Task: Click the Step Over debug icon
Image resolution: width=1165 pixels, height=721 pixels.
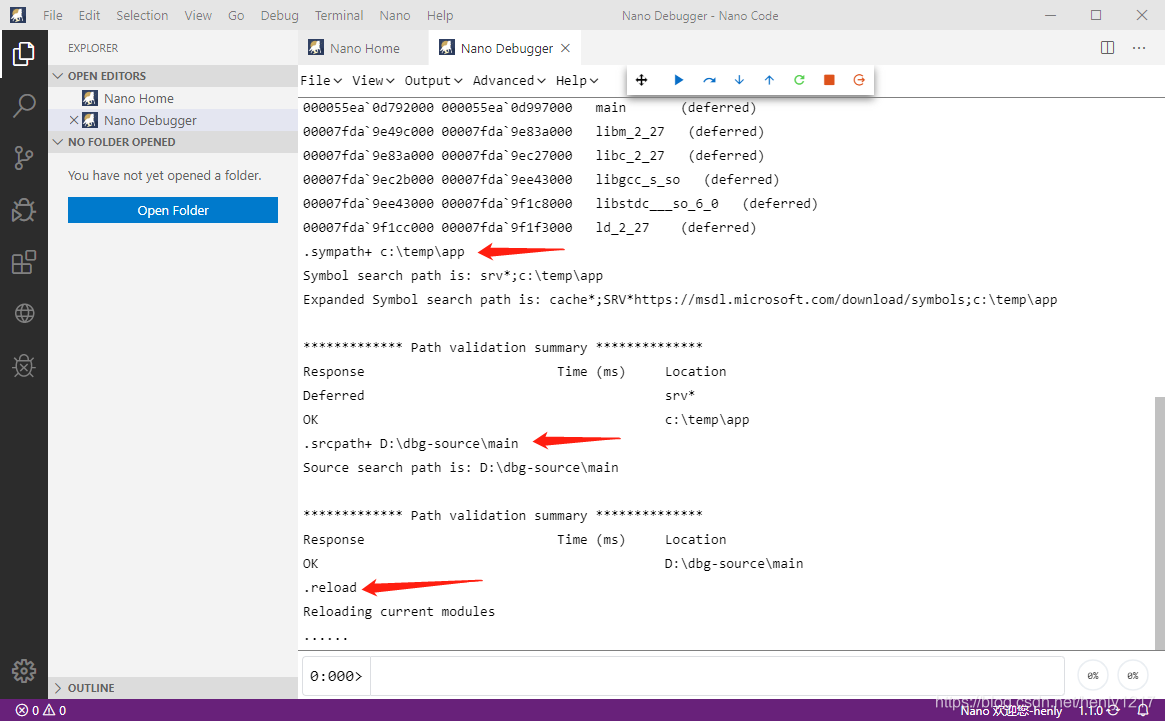Action: 710,80
